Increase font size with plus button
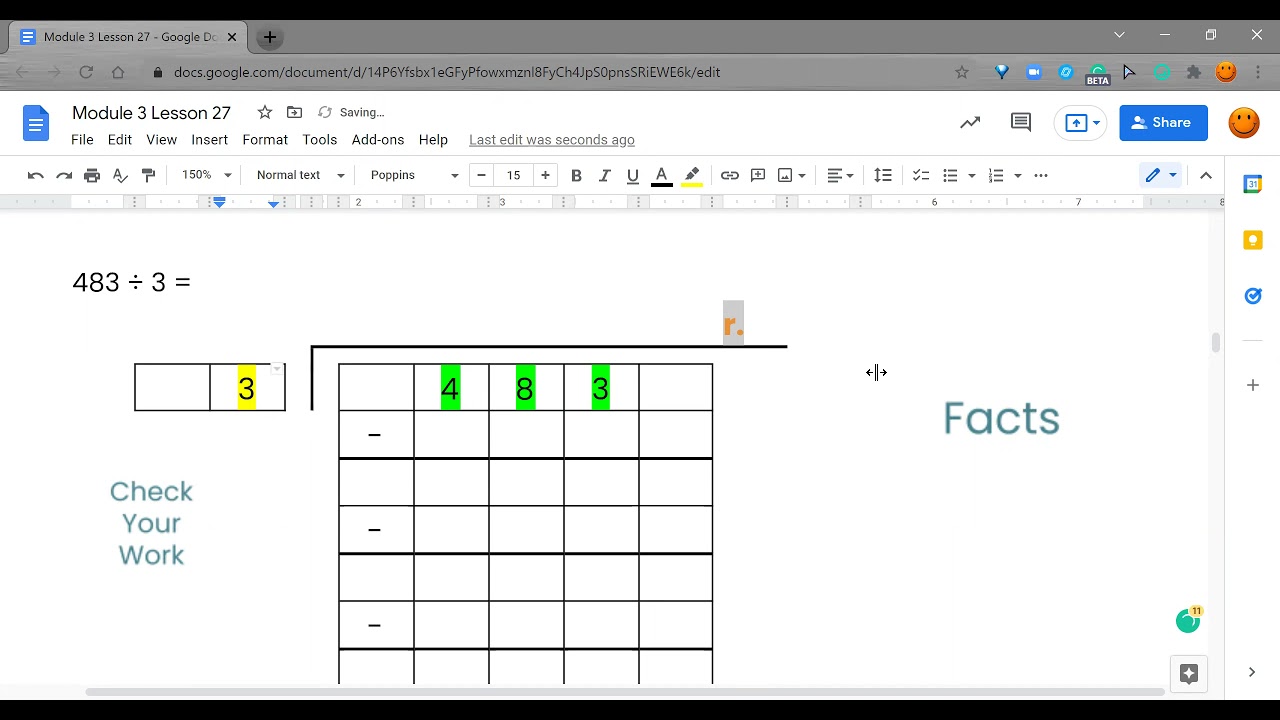The image size is (1280, 720). tap(545, 175)
